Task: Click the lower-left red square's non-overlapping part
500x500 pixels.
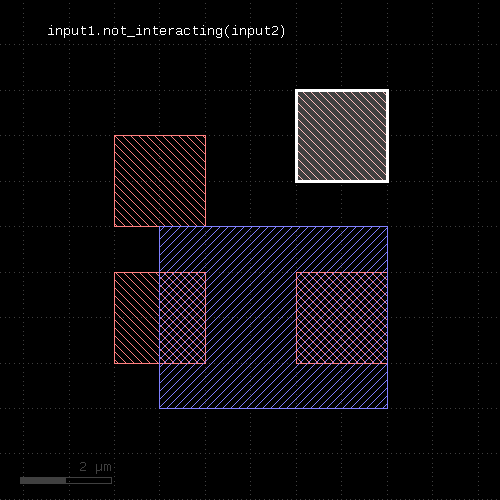Action: point(137,318)
